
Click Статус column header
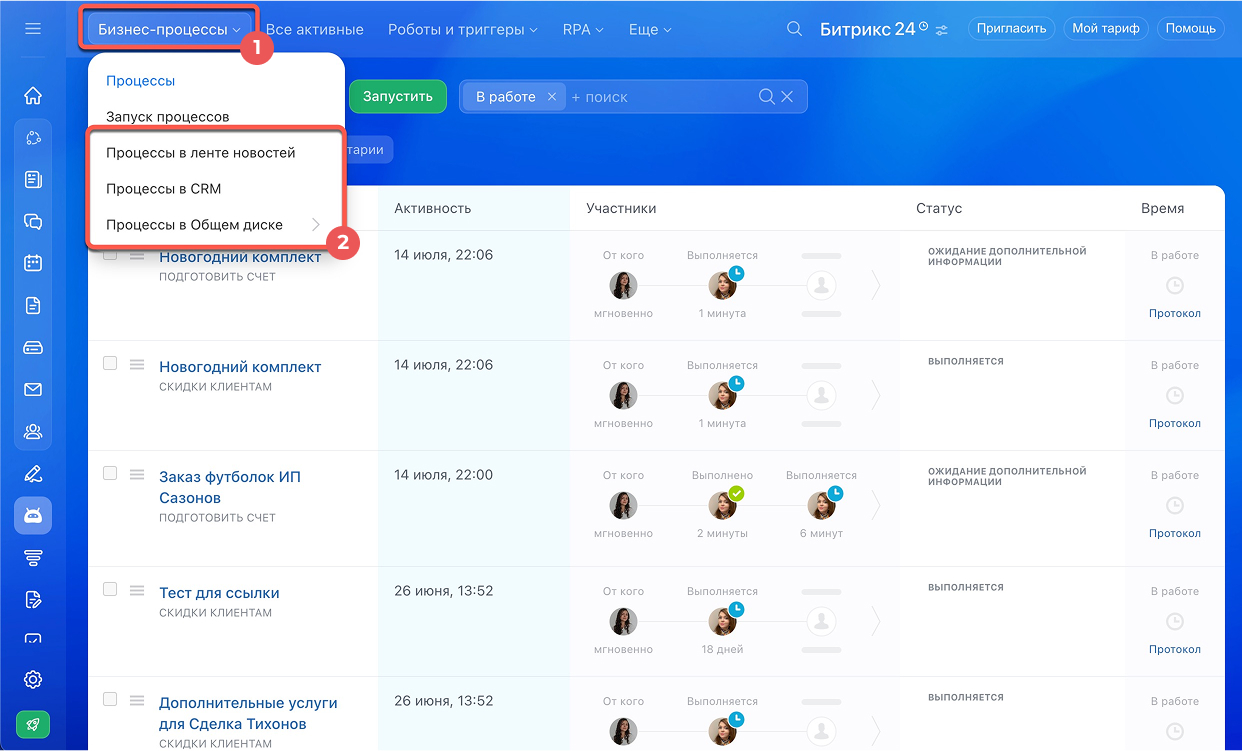(939, 208)
